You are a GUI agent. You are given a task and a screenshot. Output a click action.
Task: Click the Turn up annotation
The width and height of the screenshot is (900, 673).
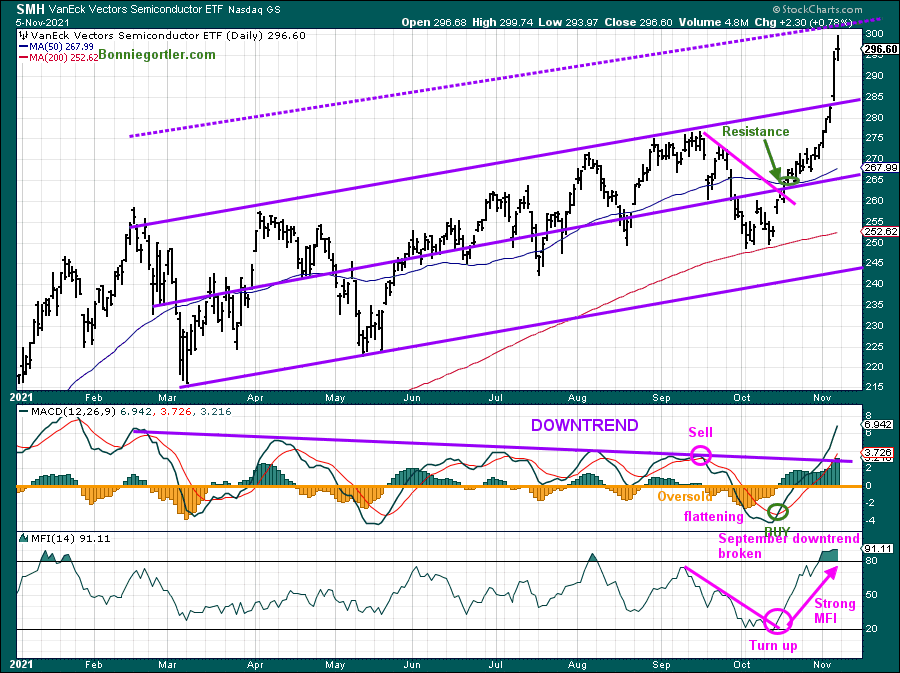tap(773, 645)
